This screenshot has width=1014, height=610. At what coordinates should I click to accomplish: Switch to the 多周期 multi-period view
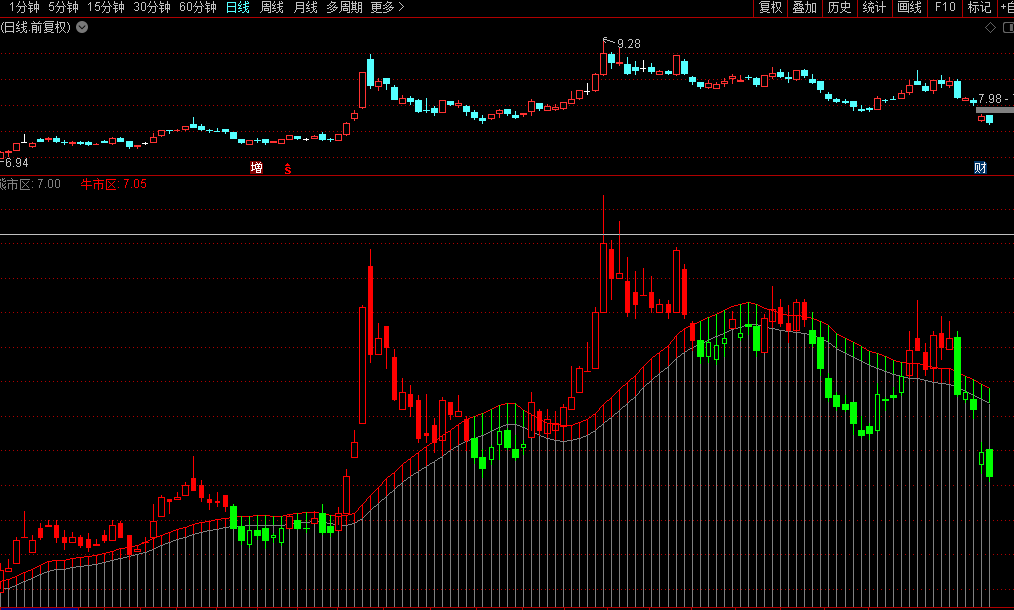click(344, 8)
